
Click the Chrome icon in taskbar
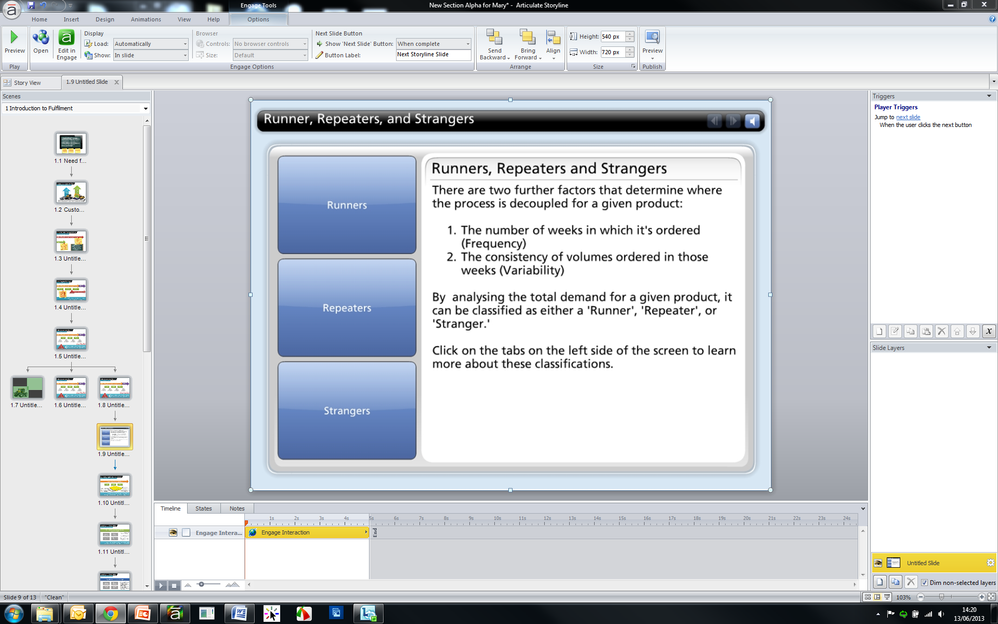coord(109,613)
